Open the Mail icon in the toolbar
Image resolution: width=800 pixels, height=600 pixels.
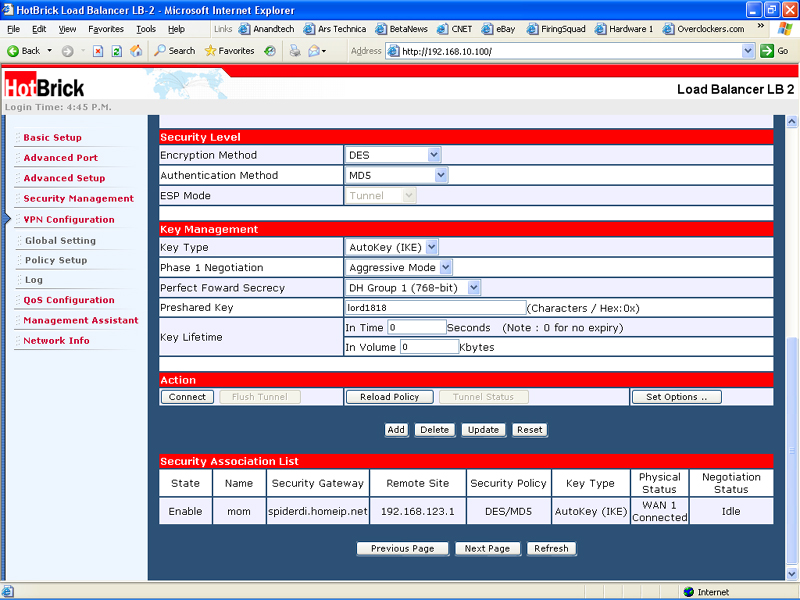314,51
